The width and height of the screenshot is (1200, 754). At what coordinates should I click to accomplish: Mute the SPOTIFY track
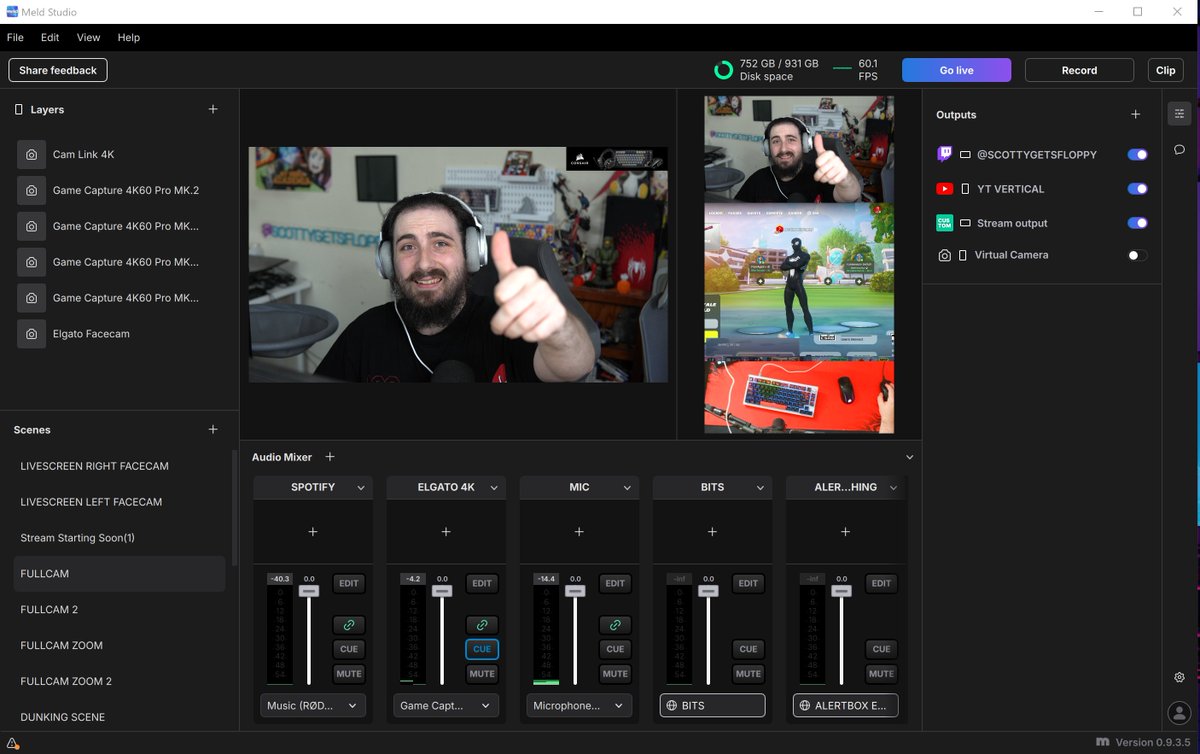pos(349,673)
